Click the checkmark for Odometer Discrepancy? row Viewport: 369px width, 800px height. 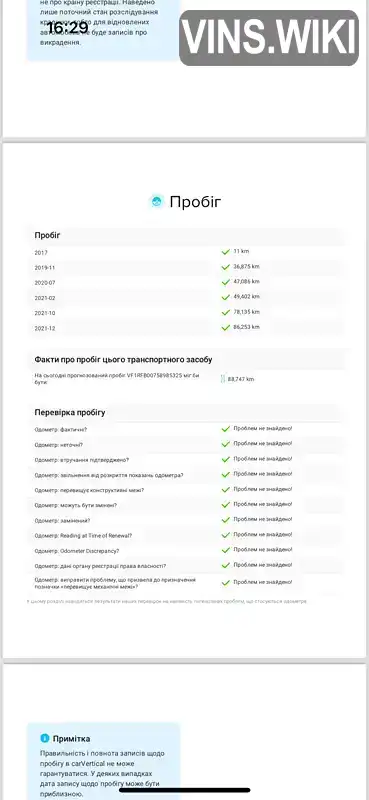(x=226, y=551)
